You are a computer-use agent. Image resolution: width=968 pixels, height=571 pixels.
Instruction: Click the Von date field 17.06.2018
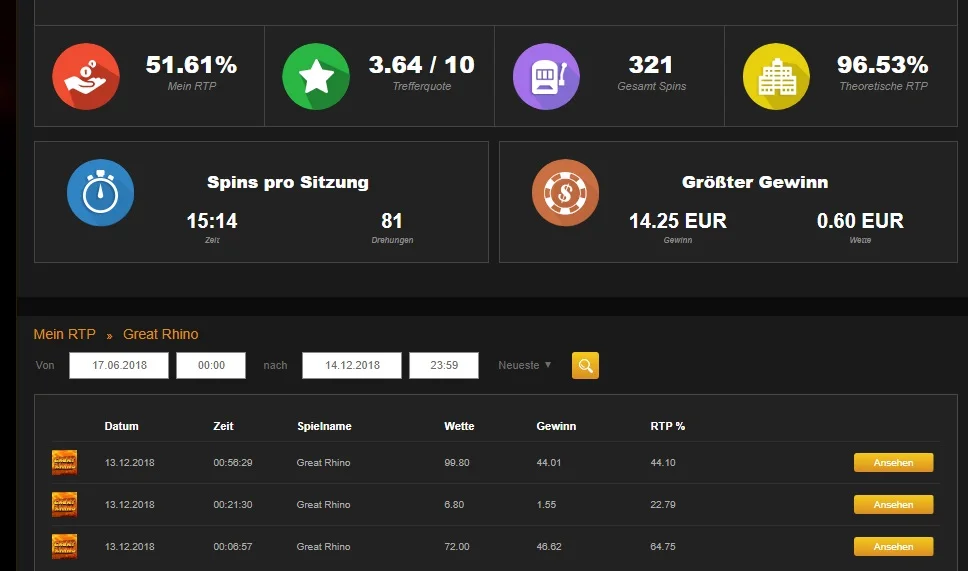(x=119, y=365)
